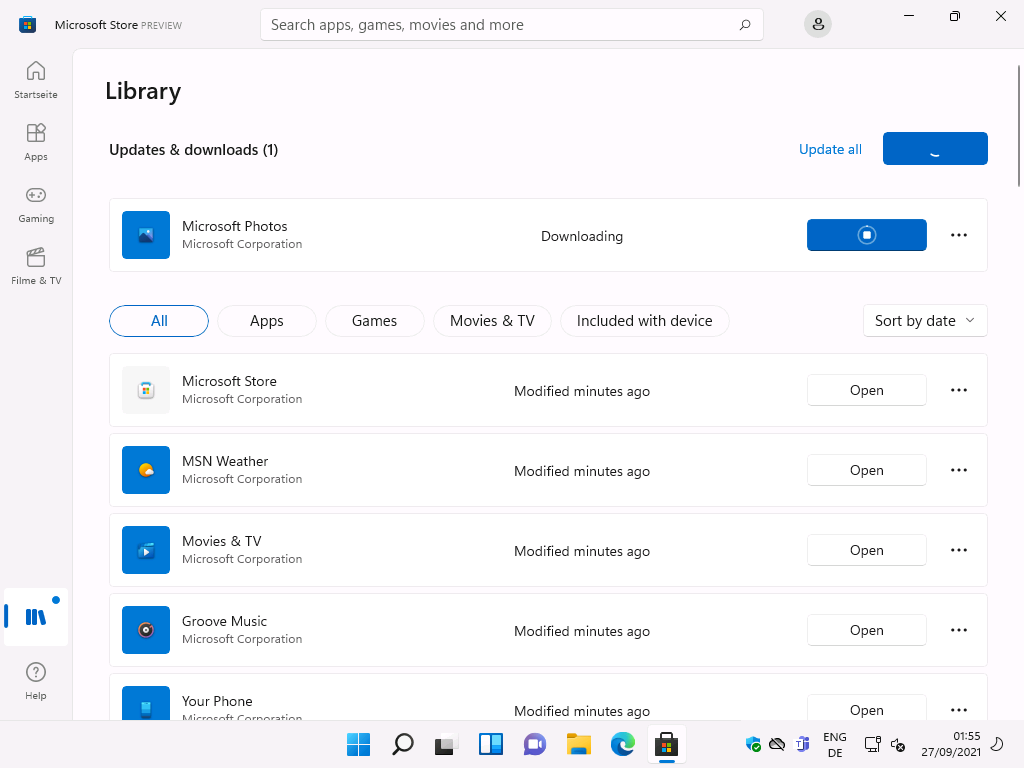Stop the Microsoft Photos download
Screen dimensions: 1024x768
pyautogui.click(x=867, y=235)
